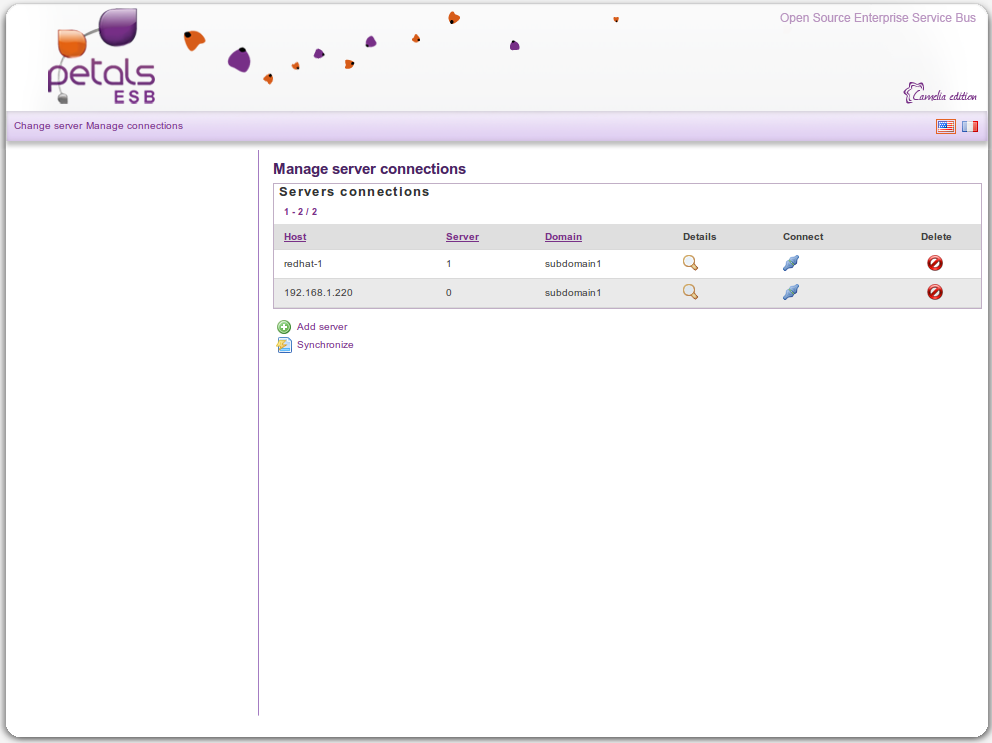
Task: View details for 192.168.1.220 host
Action: (x=690, y=292)
